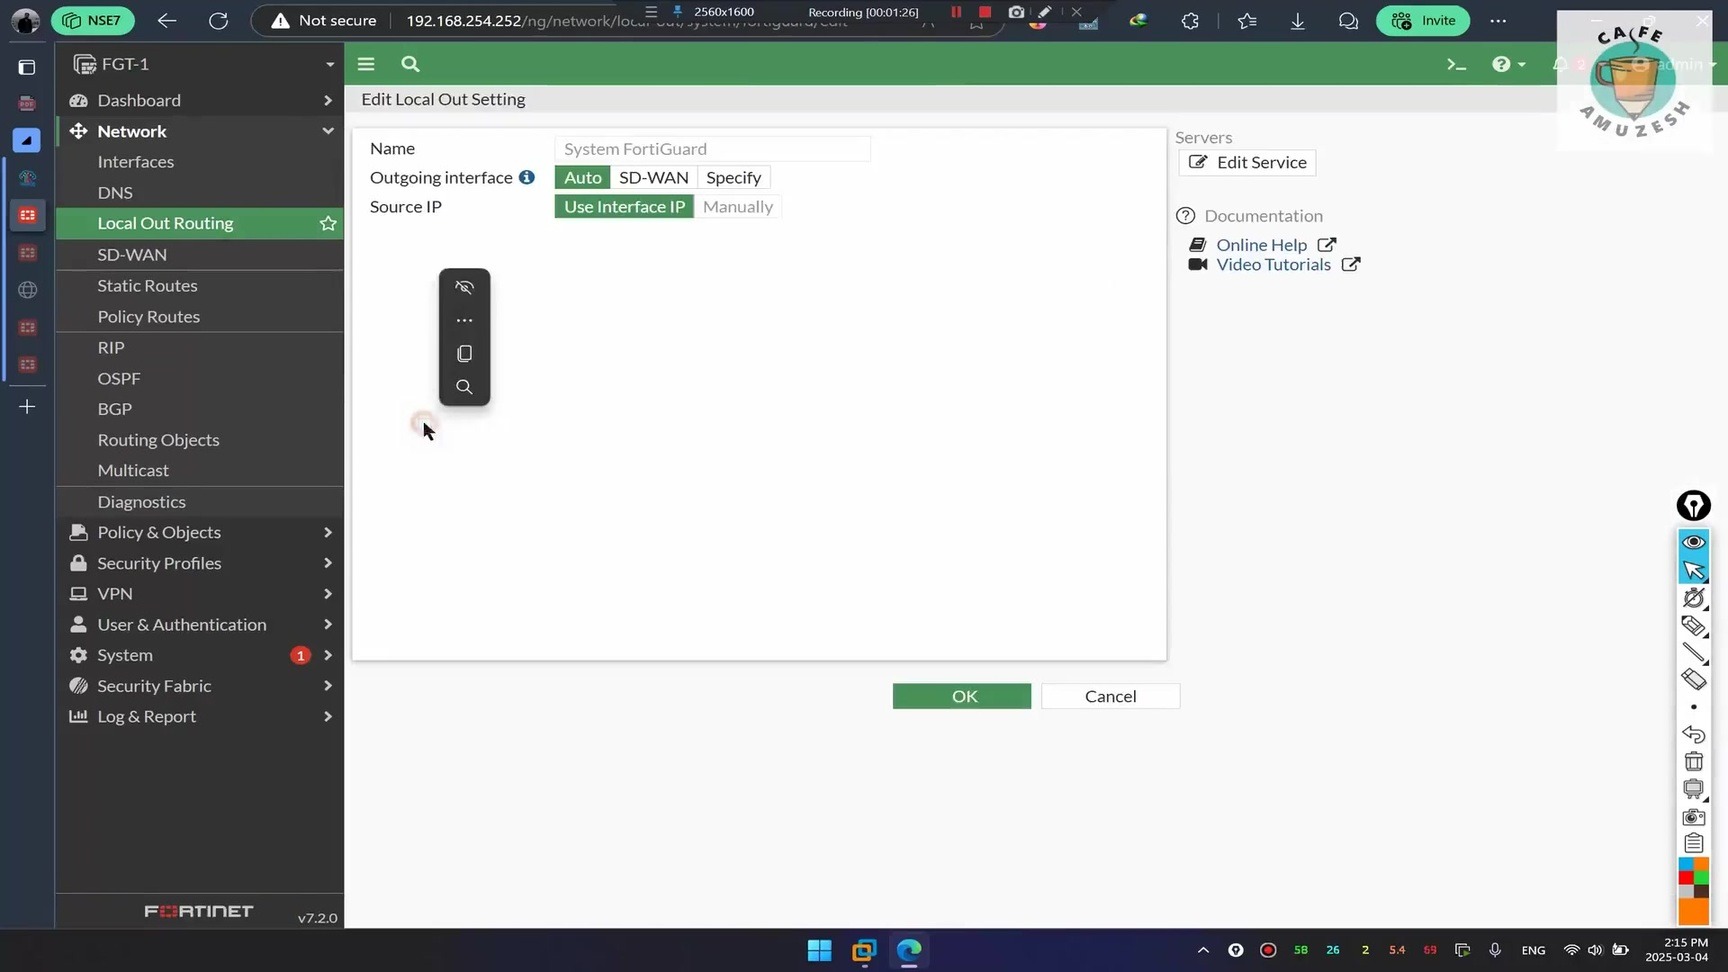This screenshot has height=972, width=1728.
Task: Expand the Dashboard menu
Action: point(200,100)
